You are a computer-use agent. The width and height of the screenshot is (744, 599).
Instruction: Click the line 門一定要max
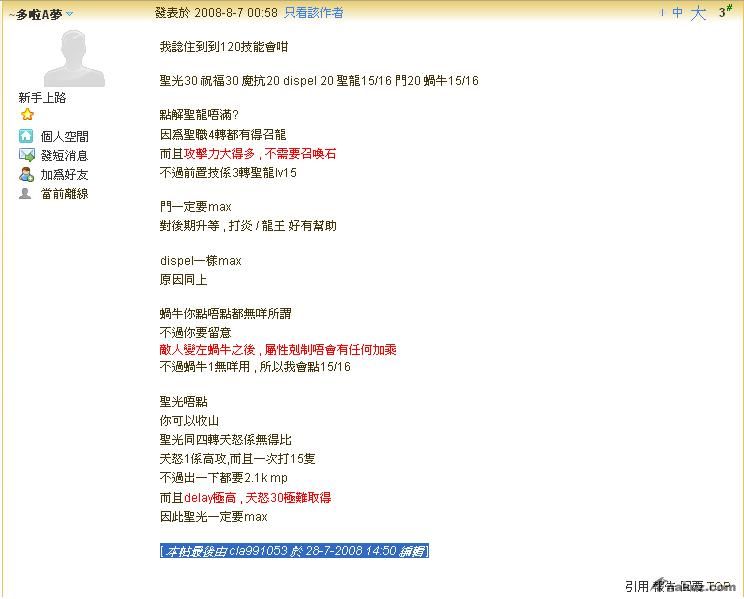pos(195,206)
